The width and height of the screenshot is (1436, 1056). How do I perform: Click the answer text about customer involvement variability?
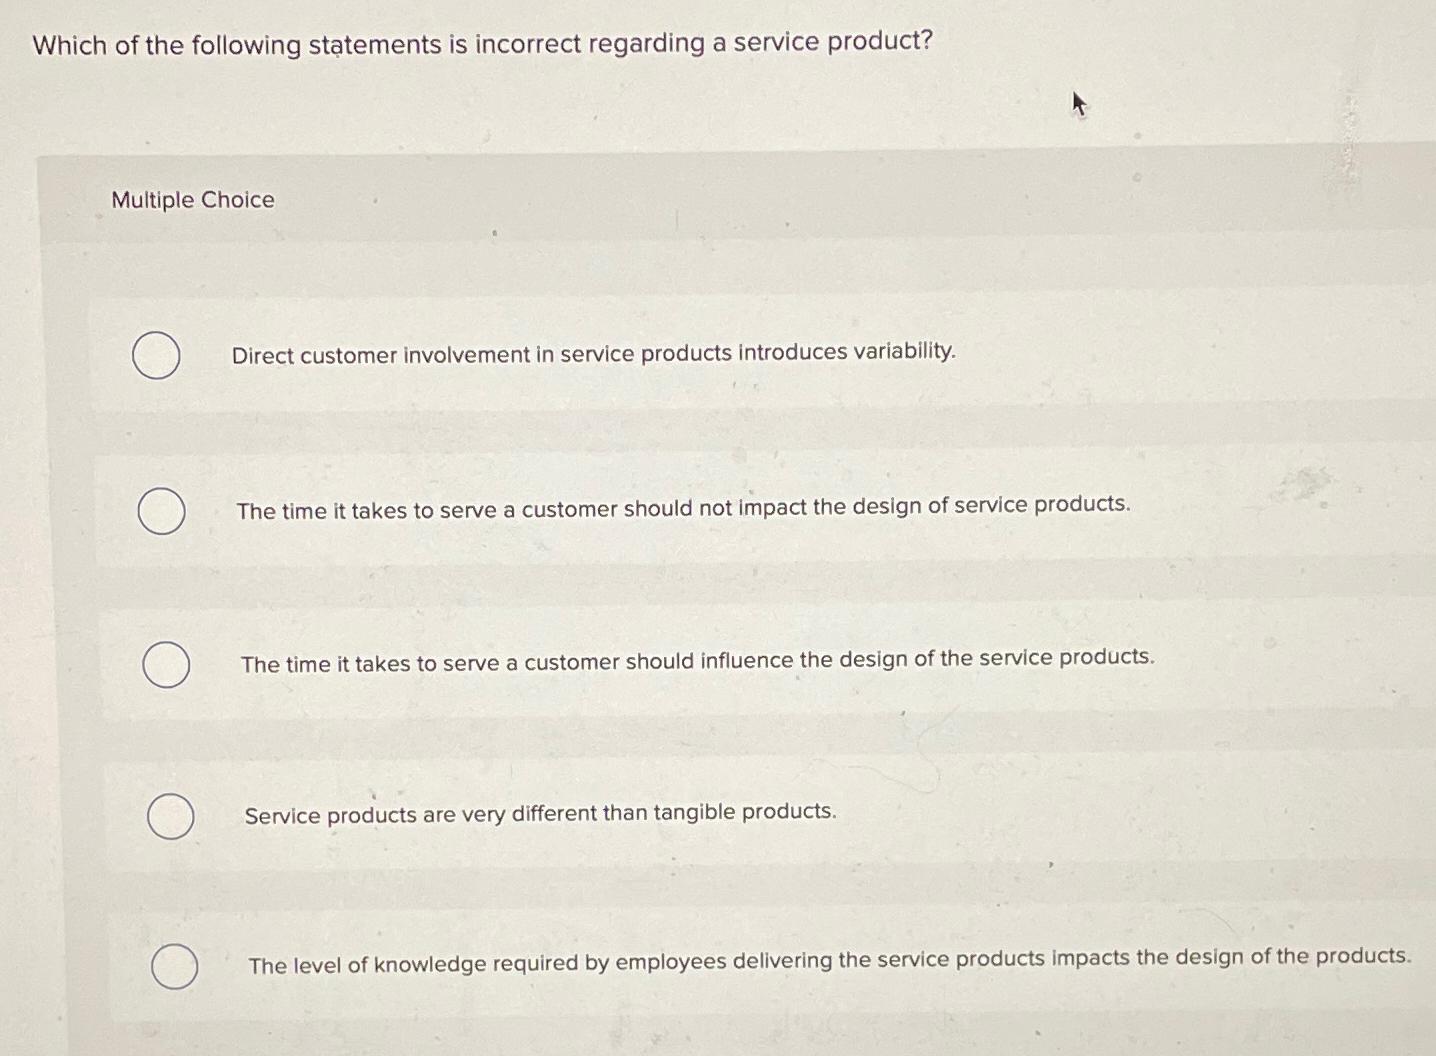(x=593, y=353)
